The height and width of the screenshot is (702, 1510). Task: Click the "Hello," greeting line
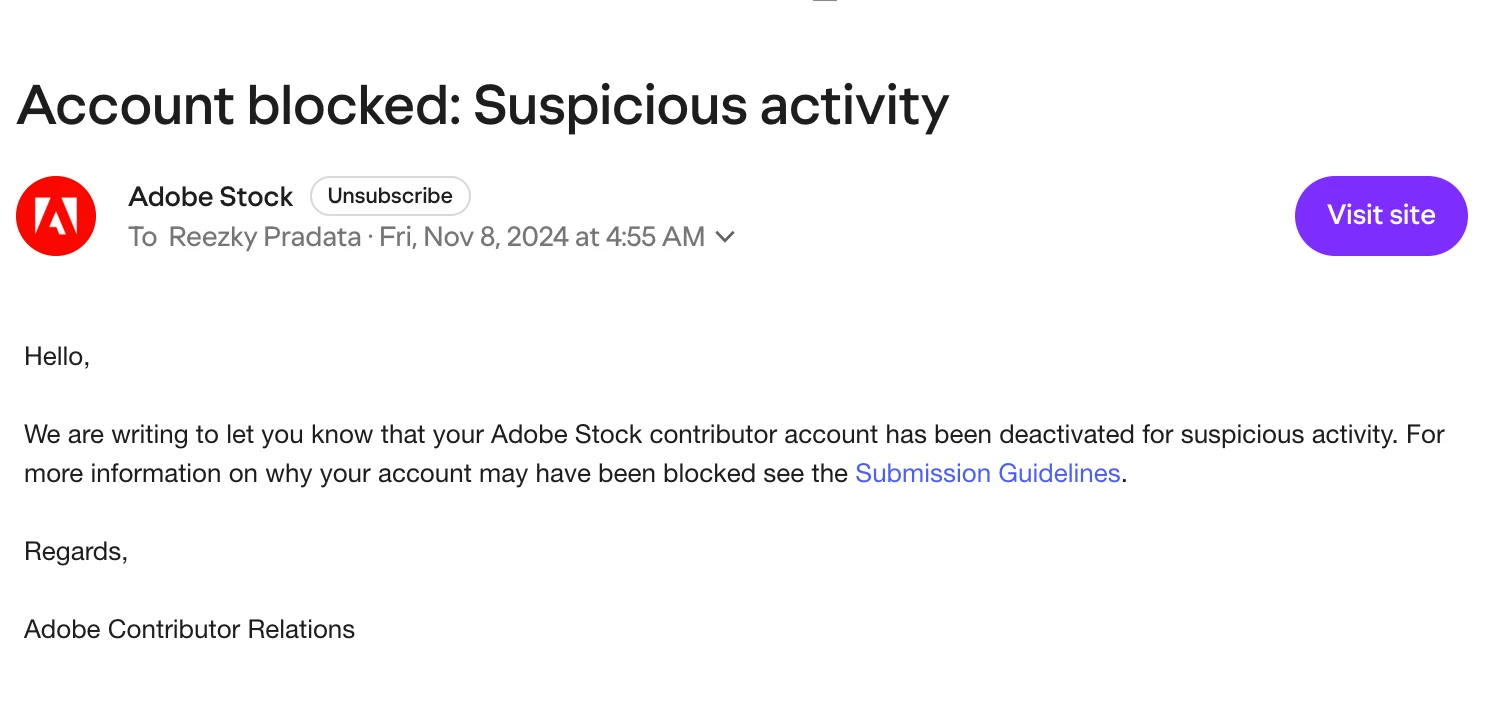click(57, 356)
